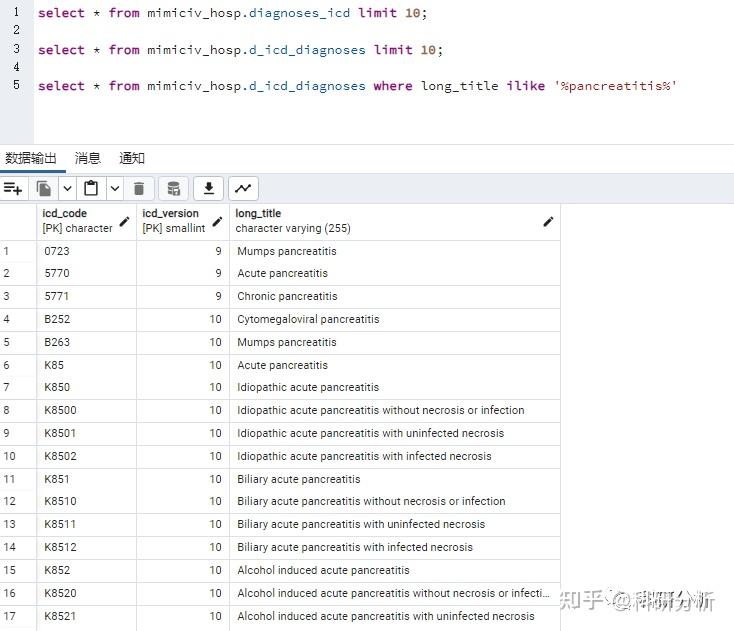Screen dimensions: 734x631
Task: Click cell with code 5770
Action: [x=86, y=274]
